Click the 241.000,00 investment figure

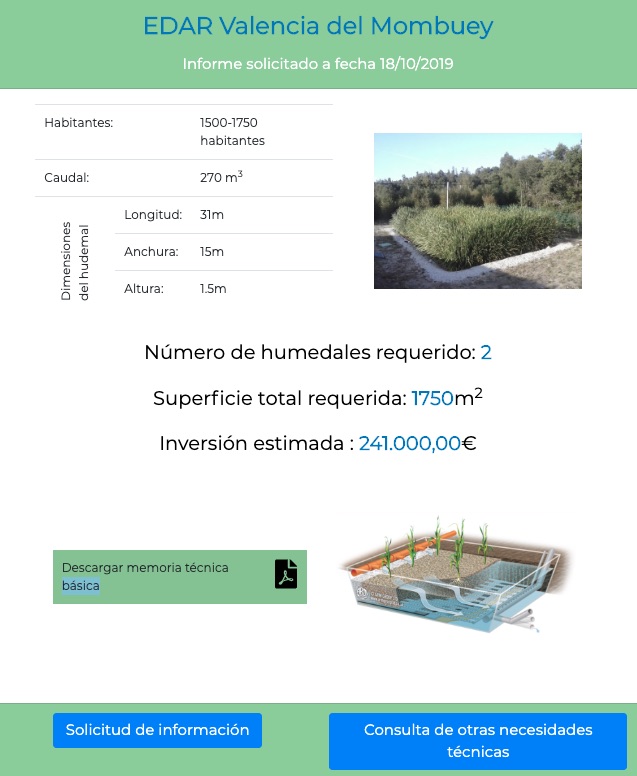[410, 443]
